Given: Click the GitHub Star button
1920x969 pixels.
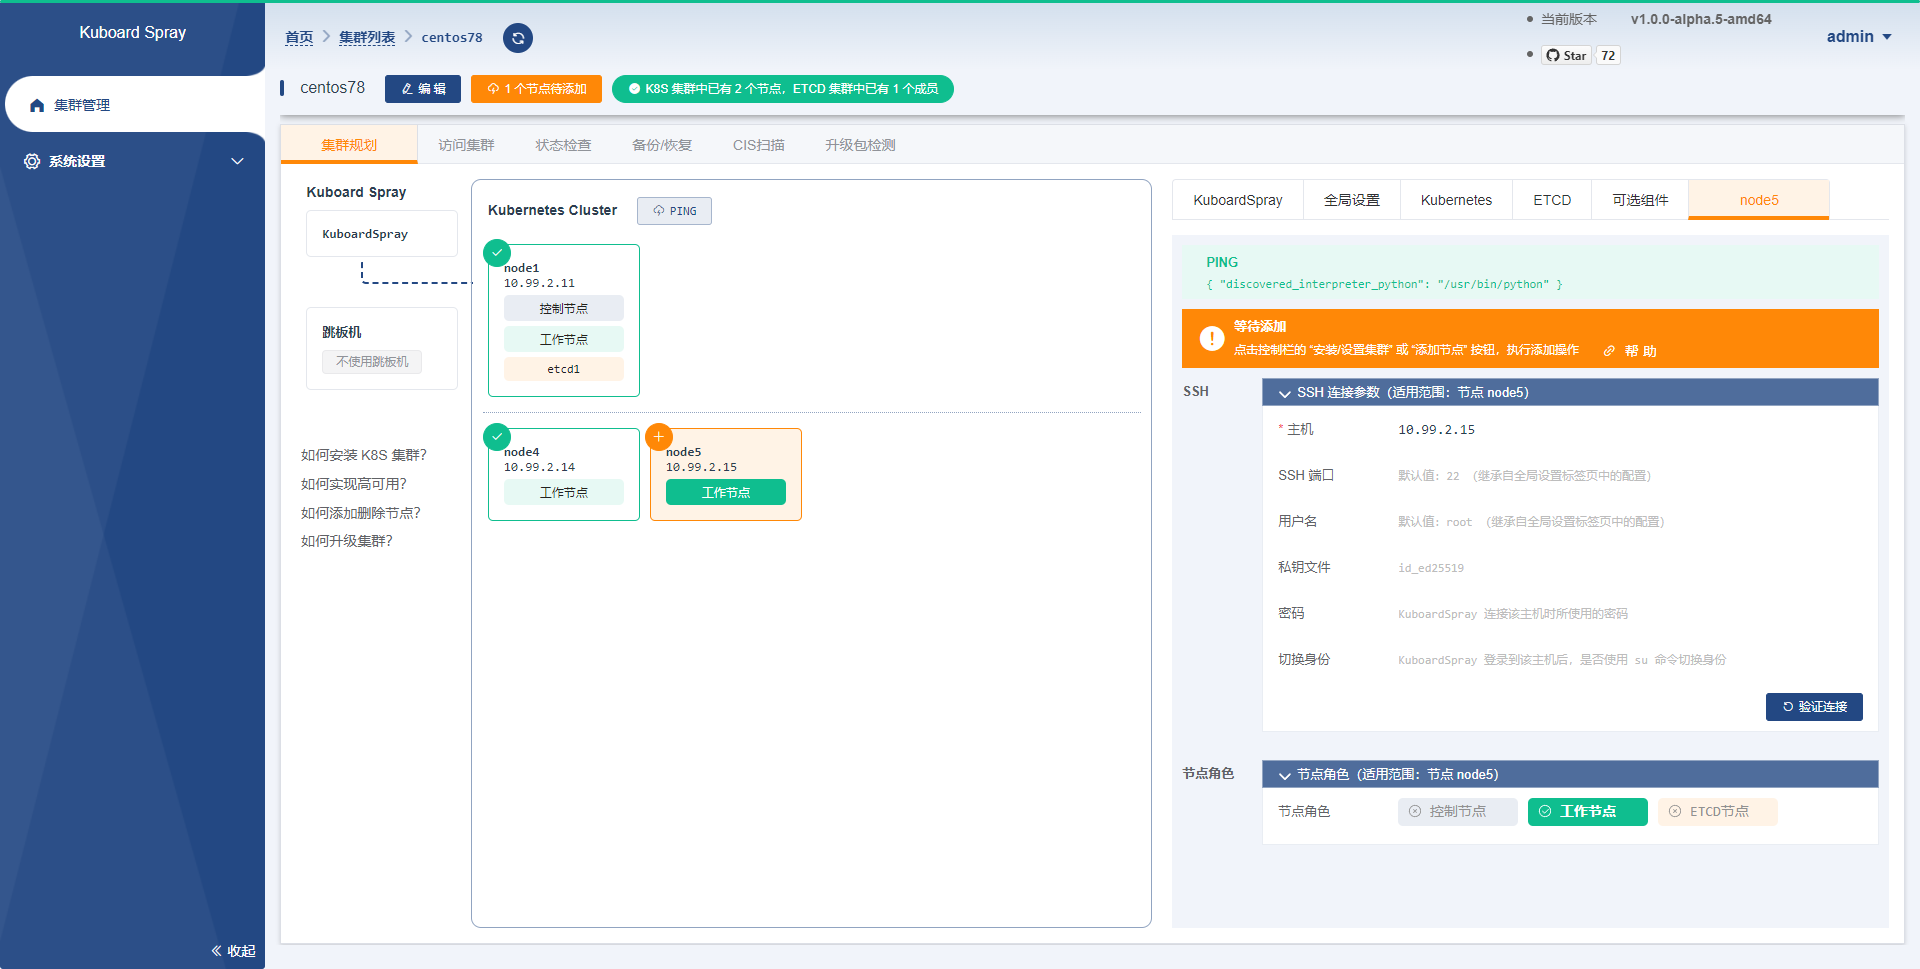Looking at the screenshot, I should click(x=1566, y=55).
